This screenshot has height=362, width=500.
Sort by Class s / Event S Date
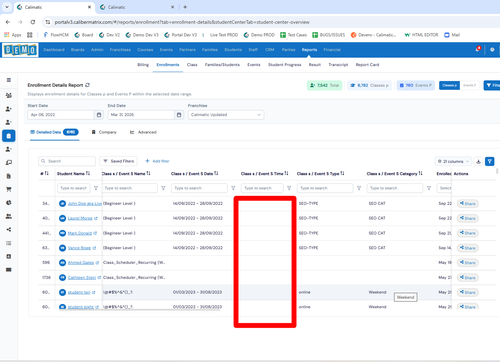pos(216,173)
